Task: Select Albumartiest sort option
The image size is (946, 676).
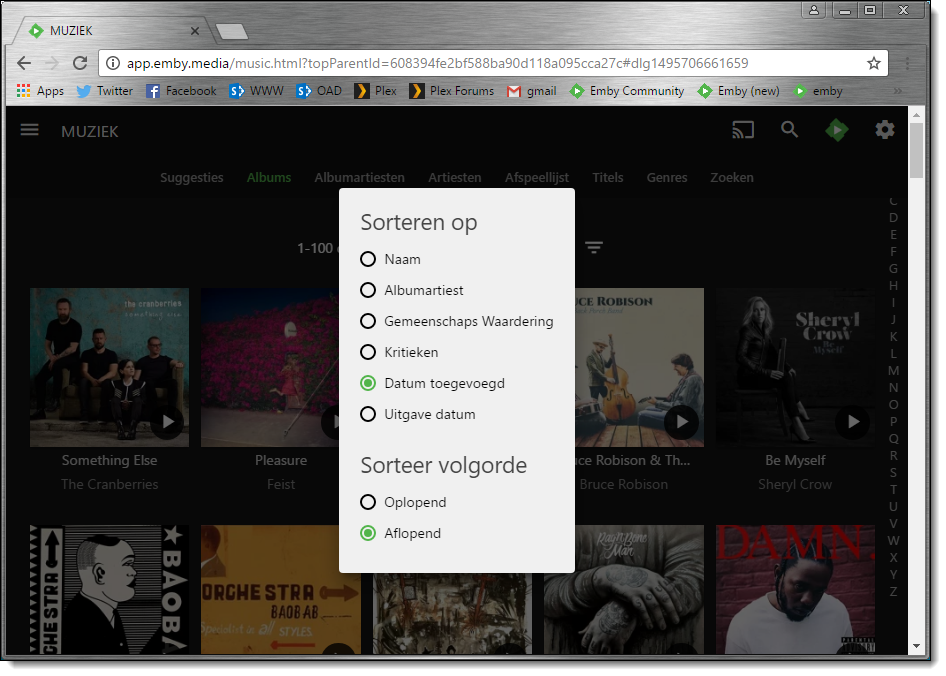Action: pos(411,290)
